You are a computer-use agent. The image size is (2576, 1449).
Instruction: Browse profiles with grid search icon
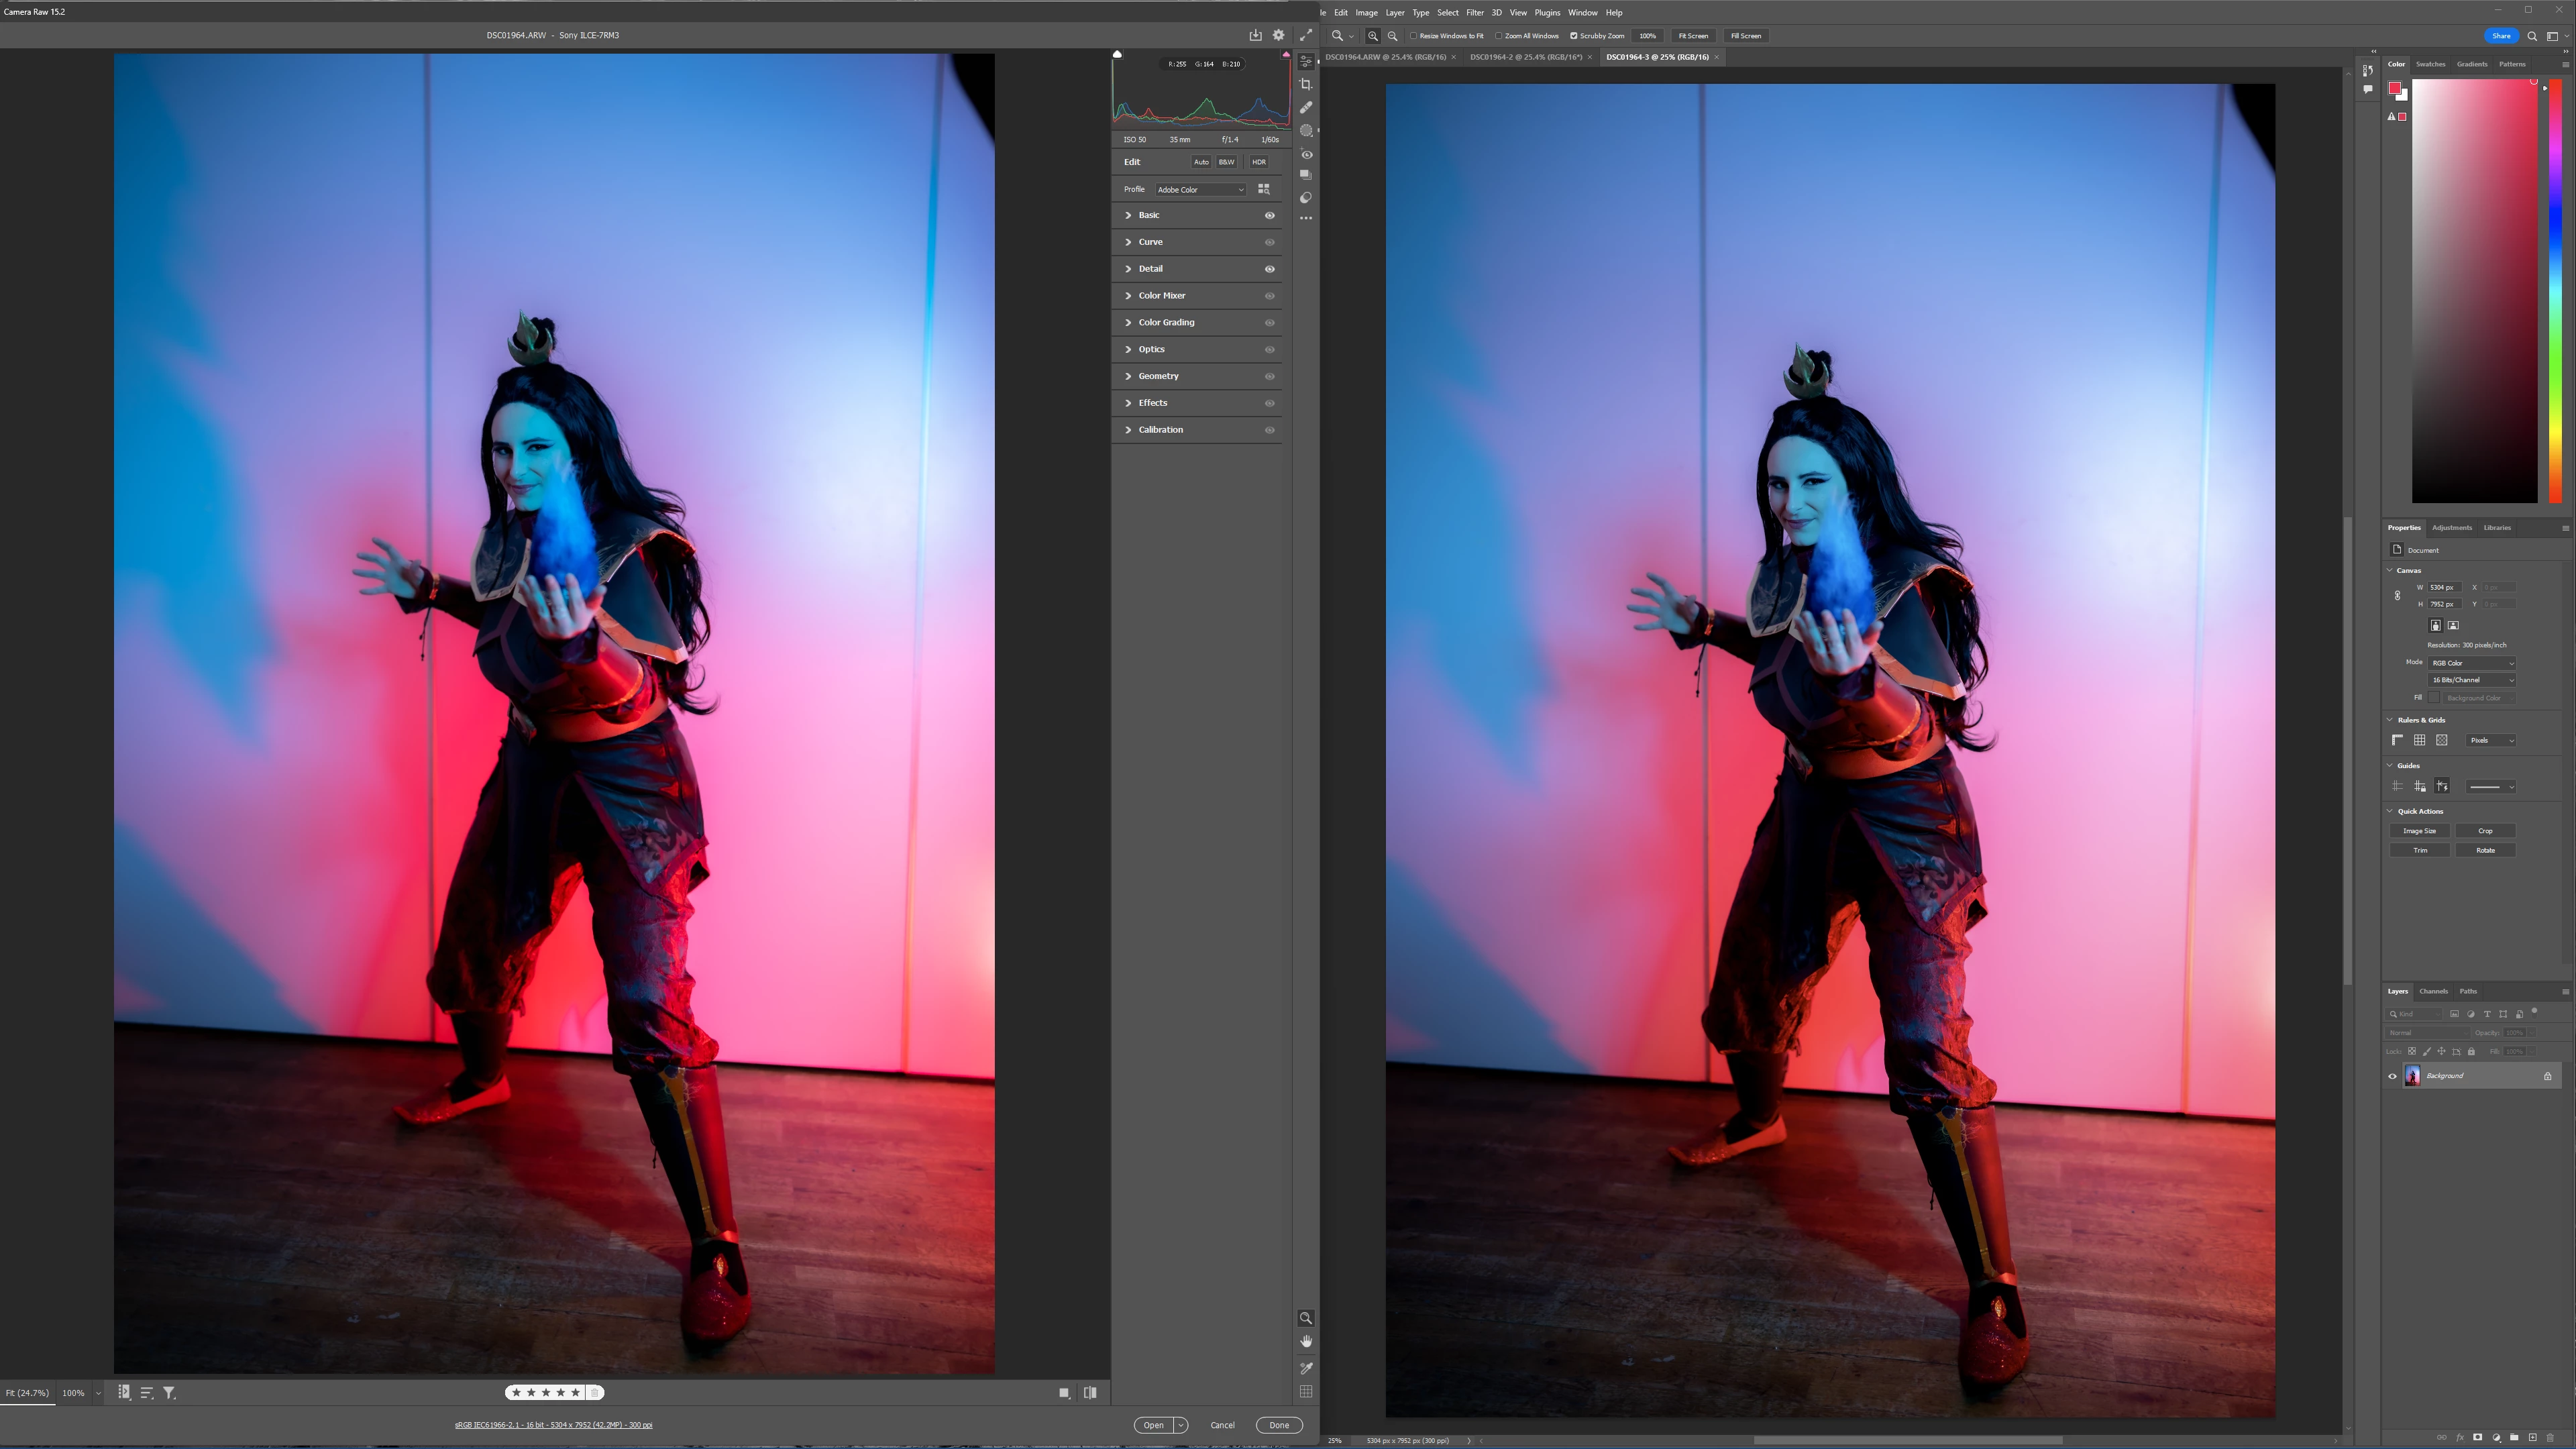(1264, 189)
